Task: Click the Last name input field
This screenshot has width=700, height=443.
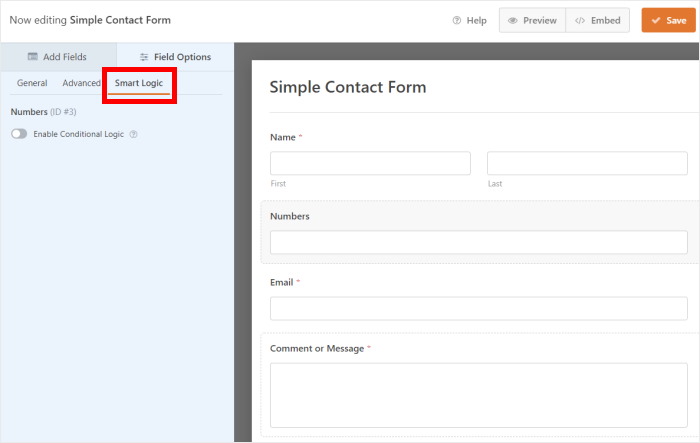Action: [x=587, y=163]
